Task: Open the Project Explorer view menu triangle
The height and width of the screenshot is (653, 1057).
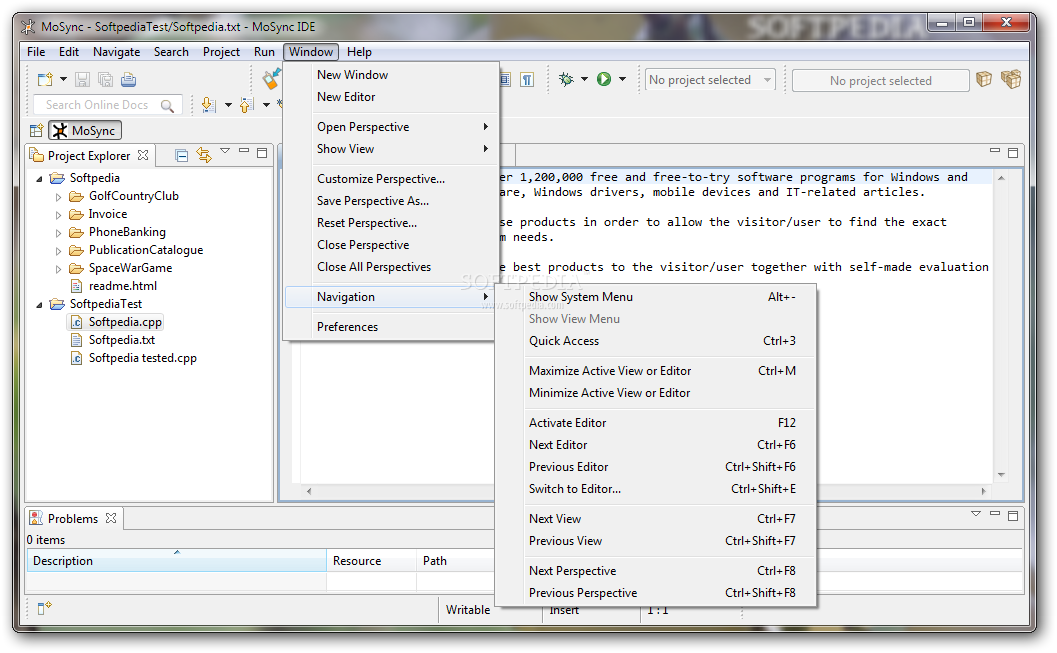Action: click(225, 151)
